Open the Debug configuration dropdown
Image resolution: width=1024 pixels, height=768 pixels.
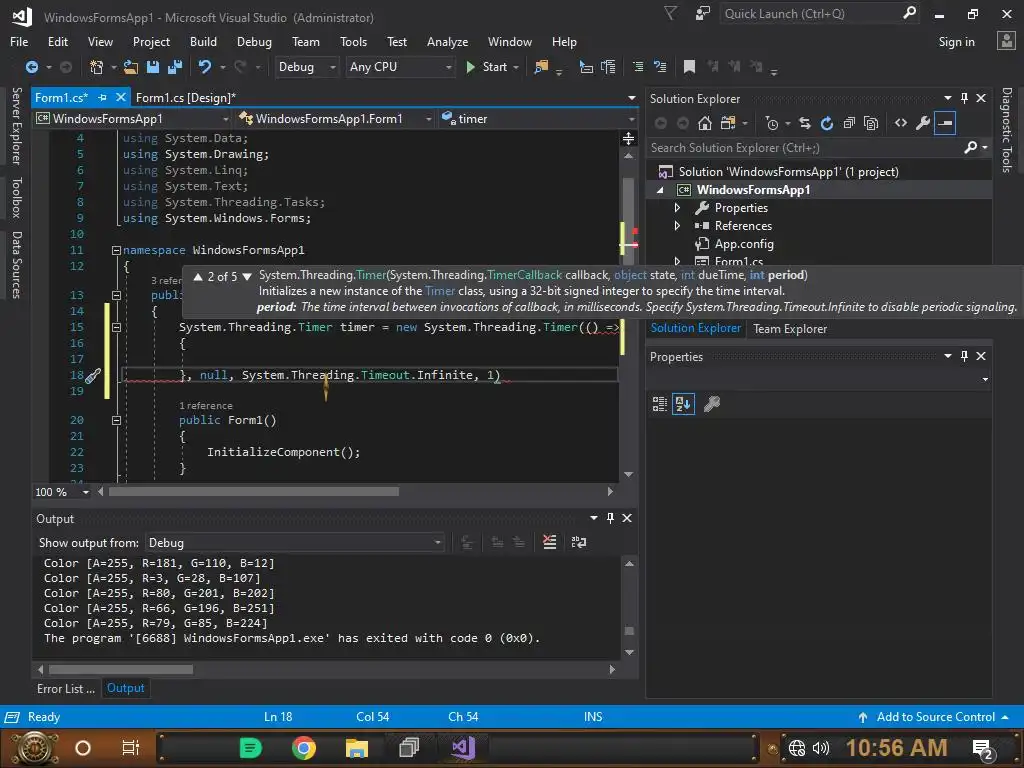[307, 67]
